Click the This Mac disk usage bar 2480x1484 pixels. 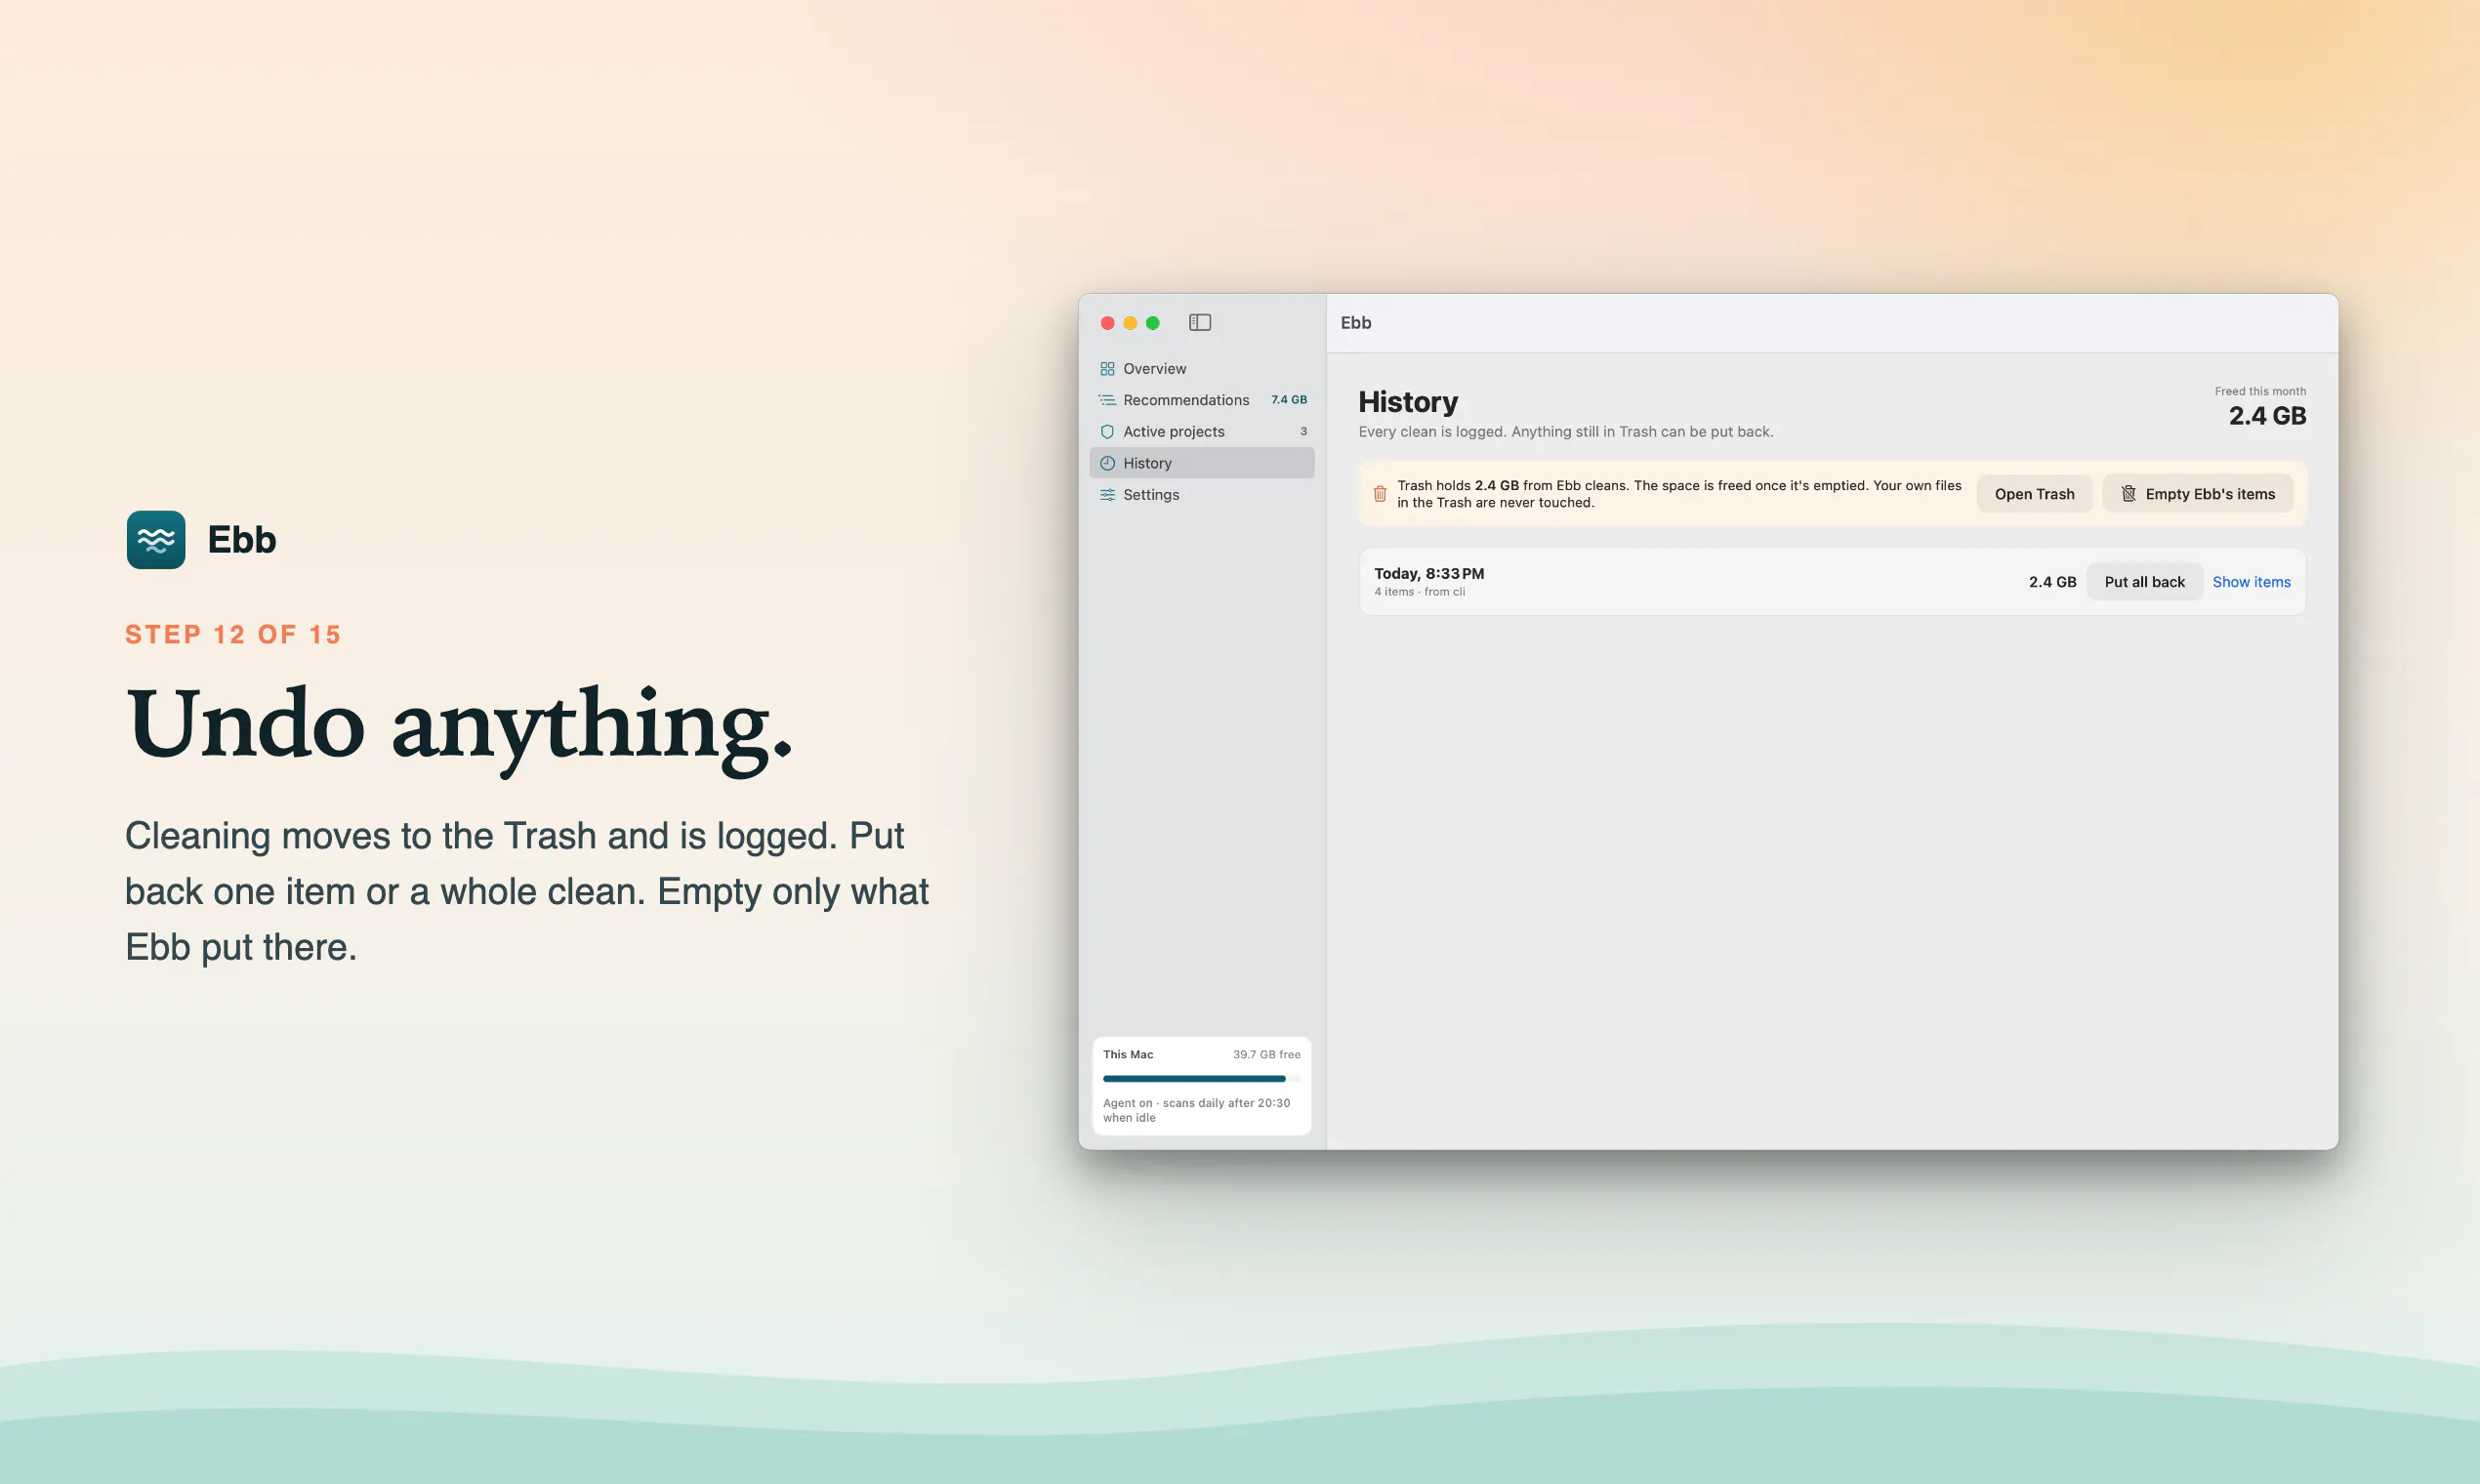click(1201, 1079)
